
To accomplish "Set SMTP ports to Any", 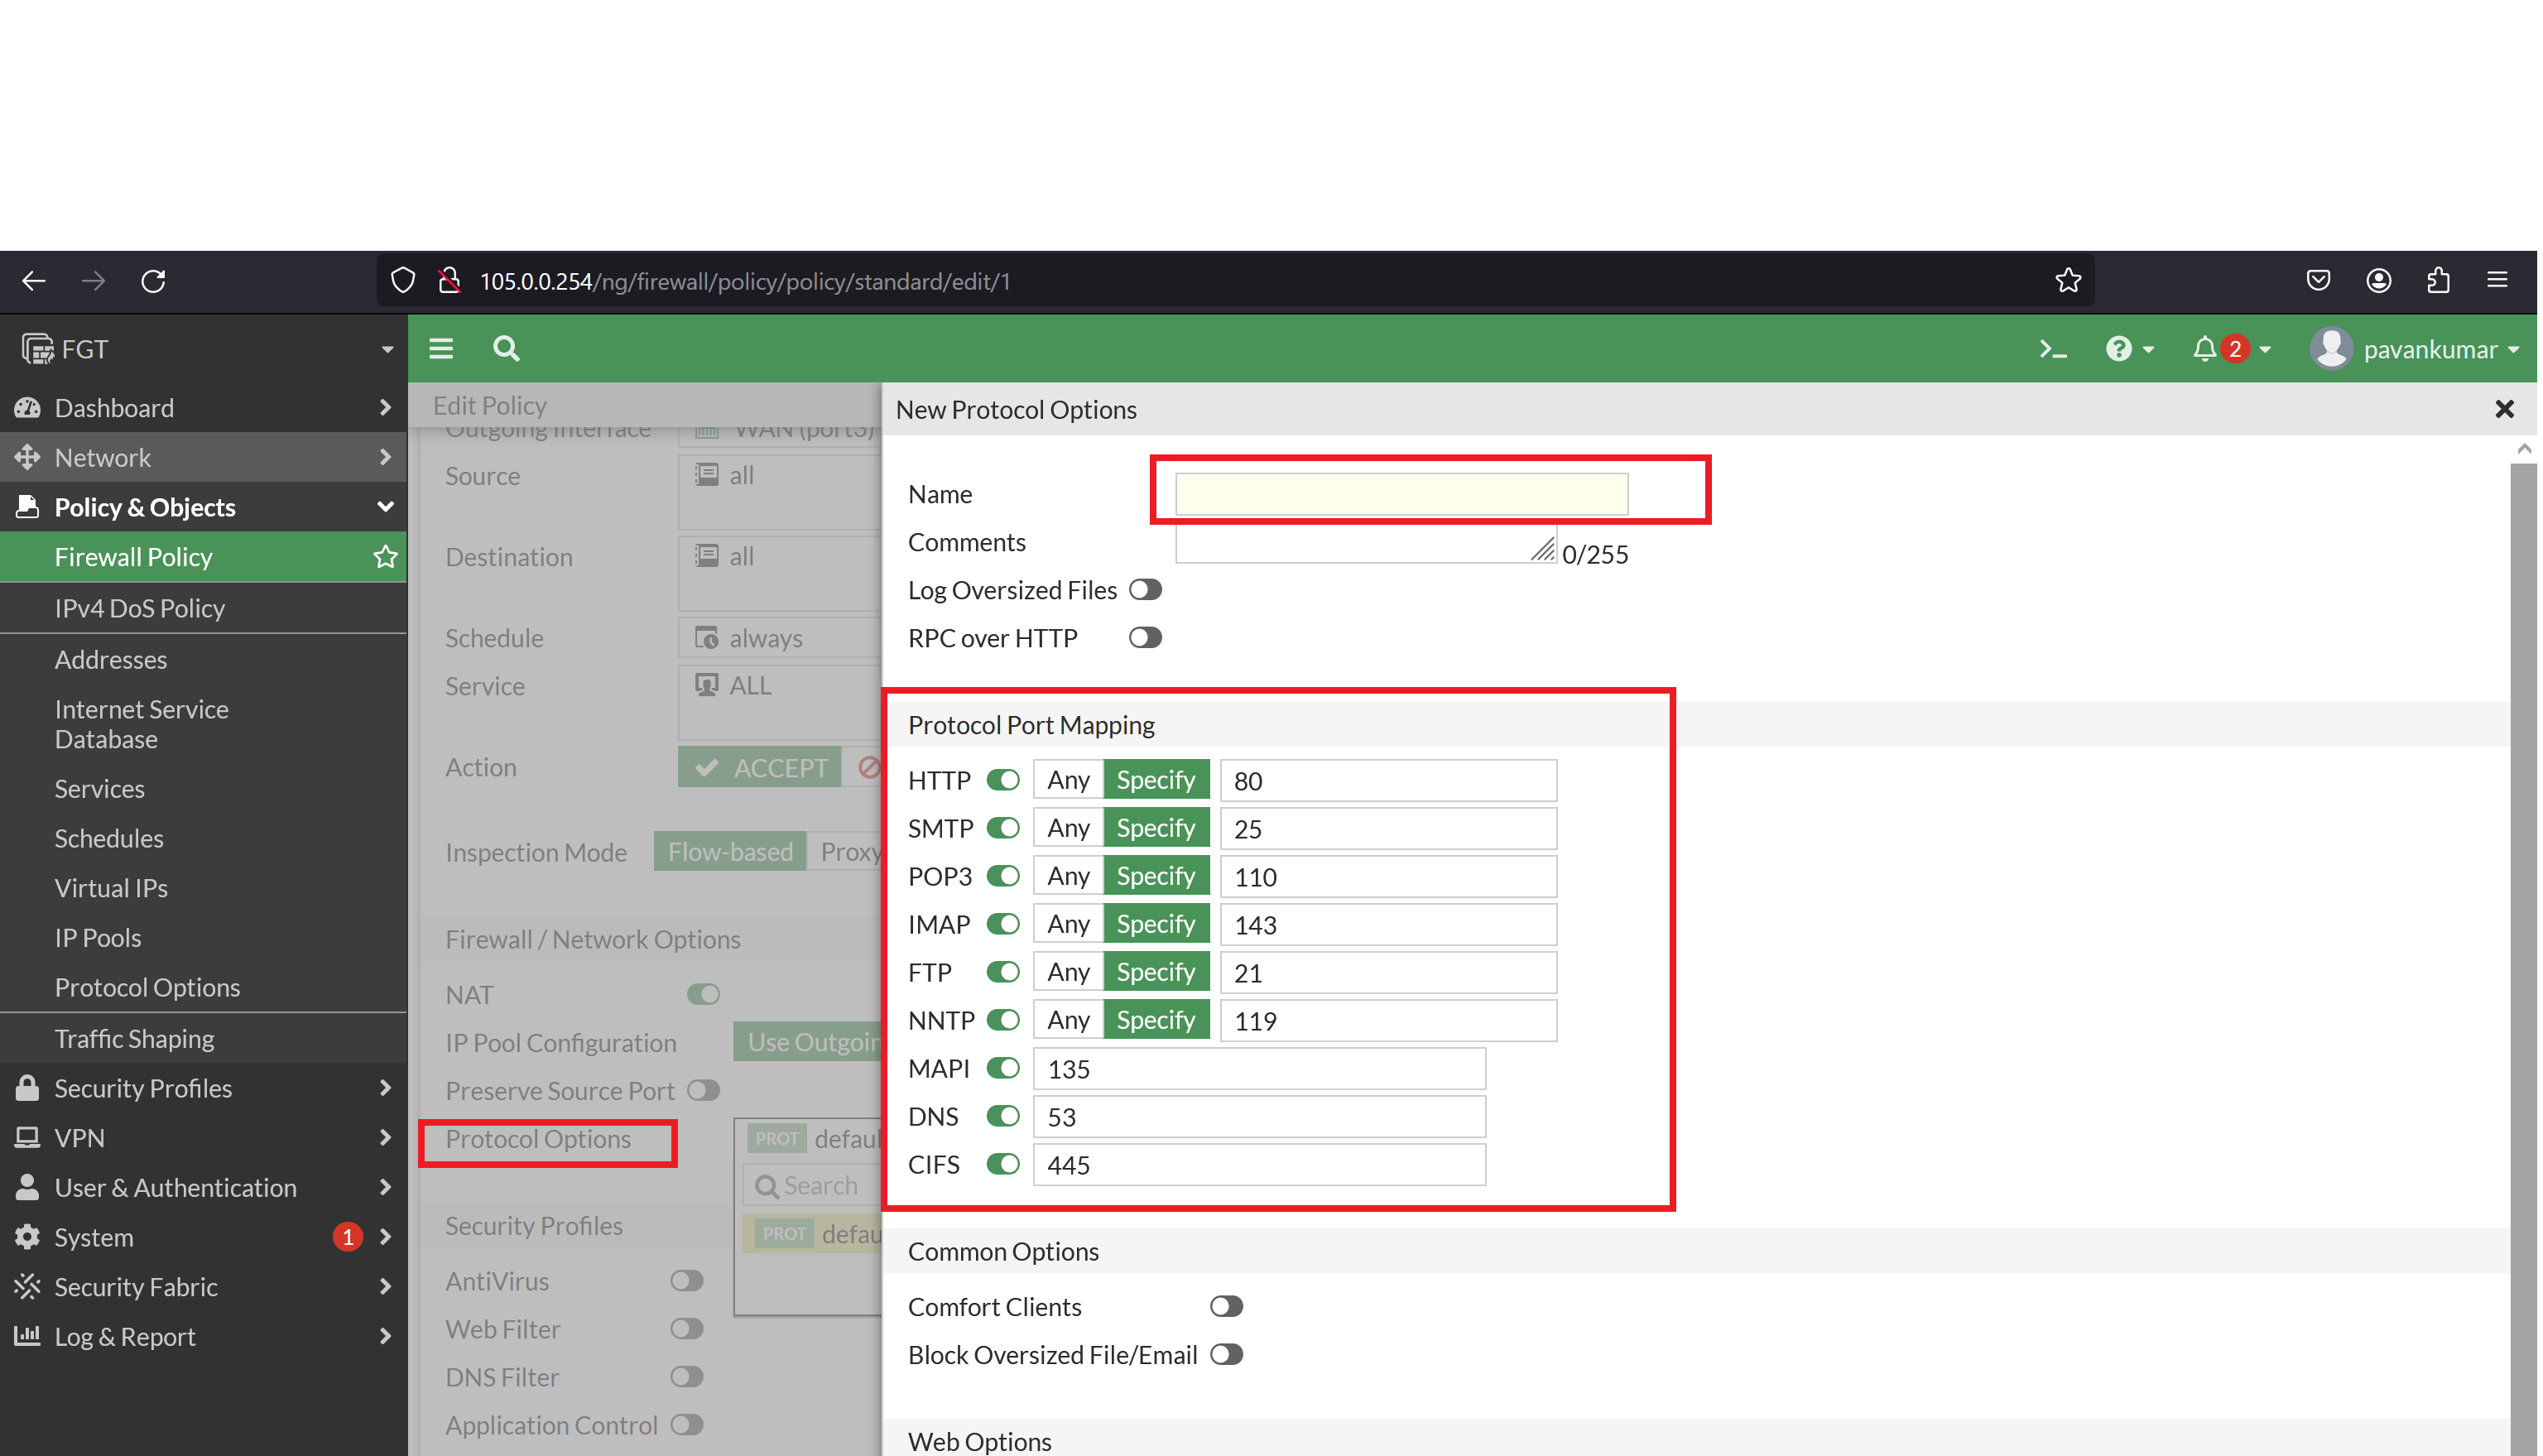I will pos(1067,828).
